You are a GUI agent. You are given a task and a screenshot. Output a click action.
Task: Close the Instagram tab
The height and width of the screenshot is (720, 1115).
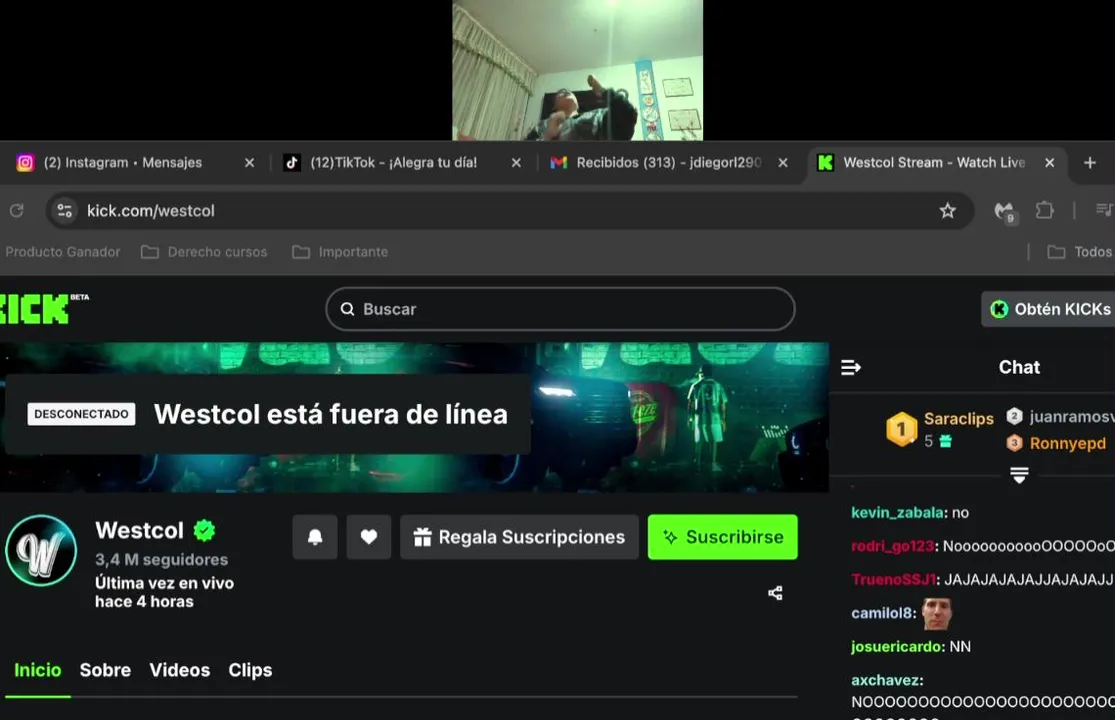250,163
